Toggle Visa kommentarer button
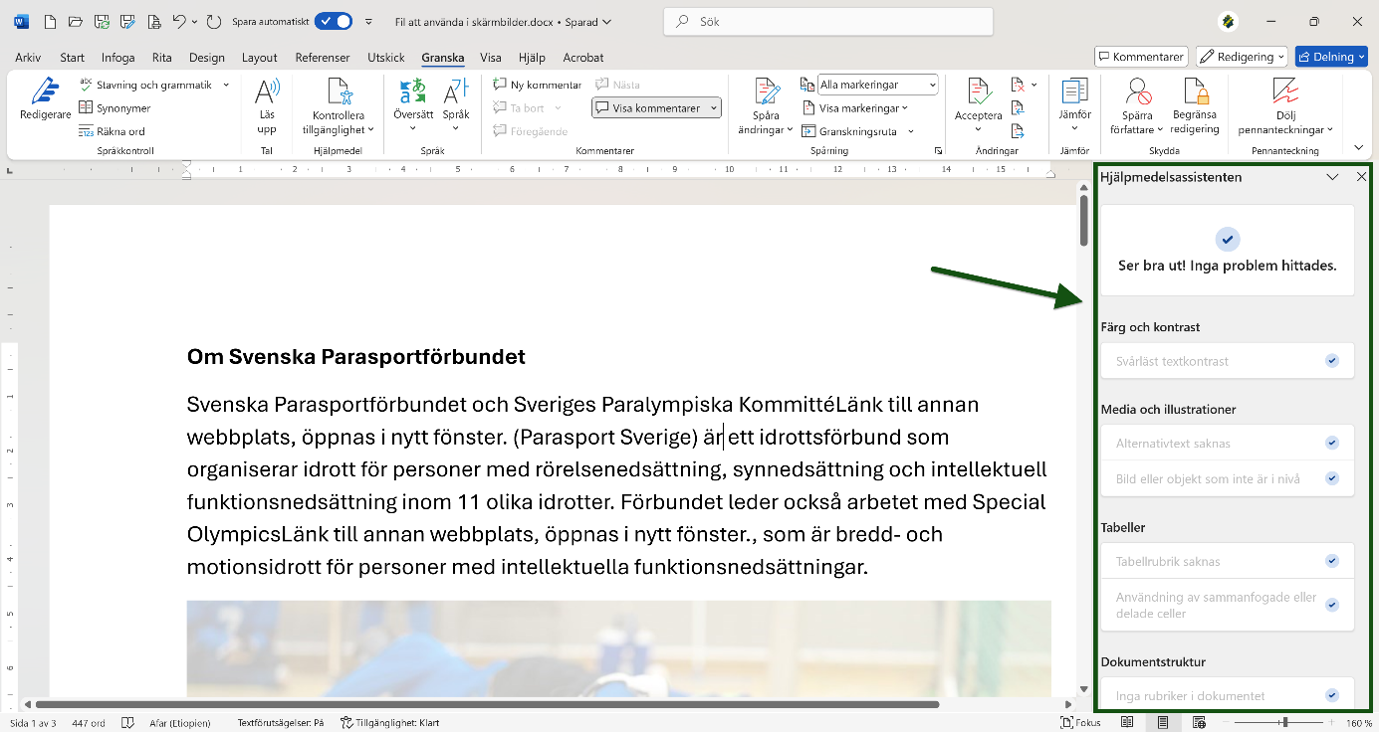The width and height of the screenshot is (1384, 736). 651,108
